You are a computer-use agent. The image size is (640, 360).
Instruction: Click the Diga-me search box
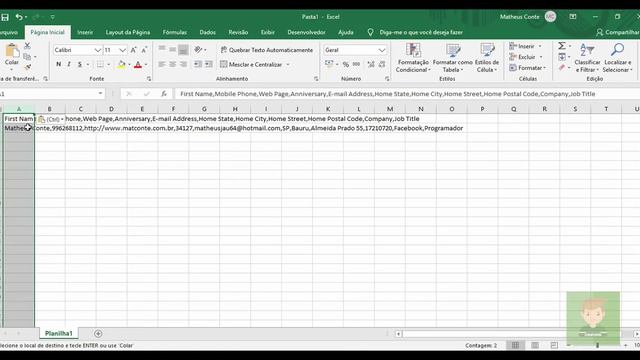tap(421, 32)
